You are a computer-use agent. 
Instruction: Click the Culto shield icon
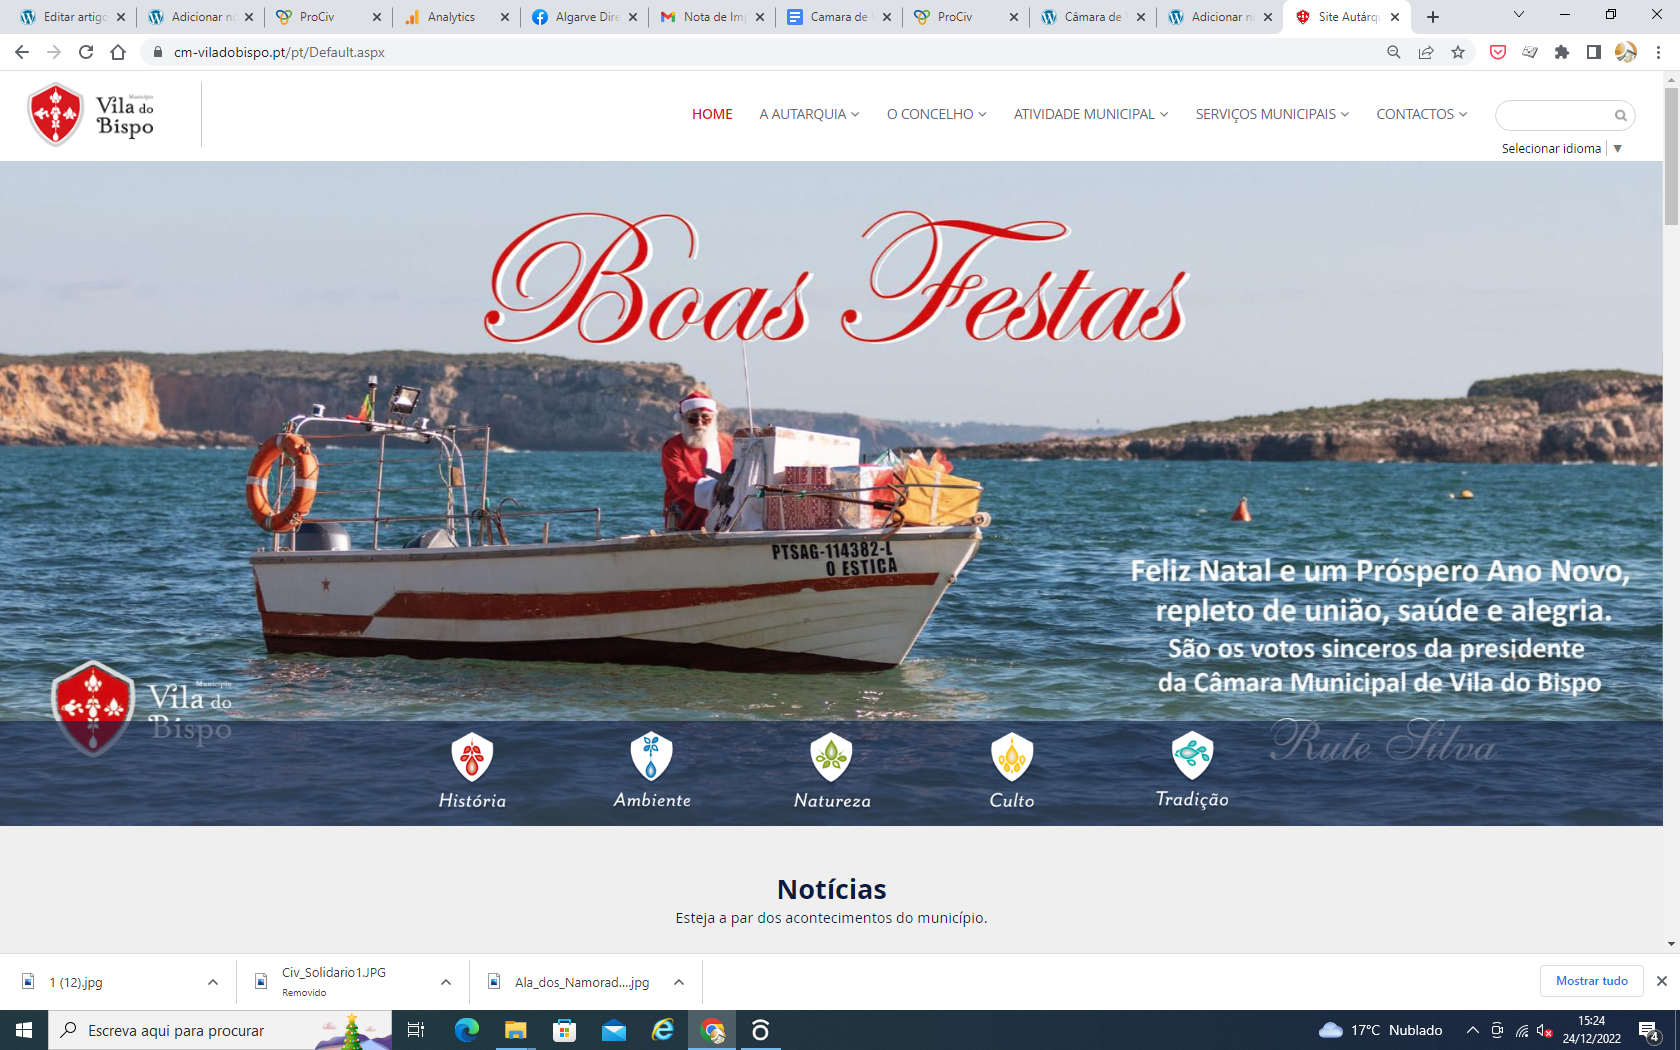click(1012, 757)
